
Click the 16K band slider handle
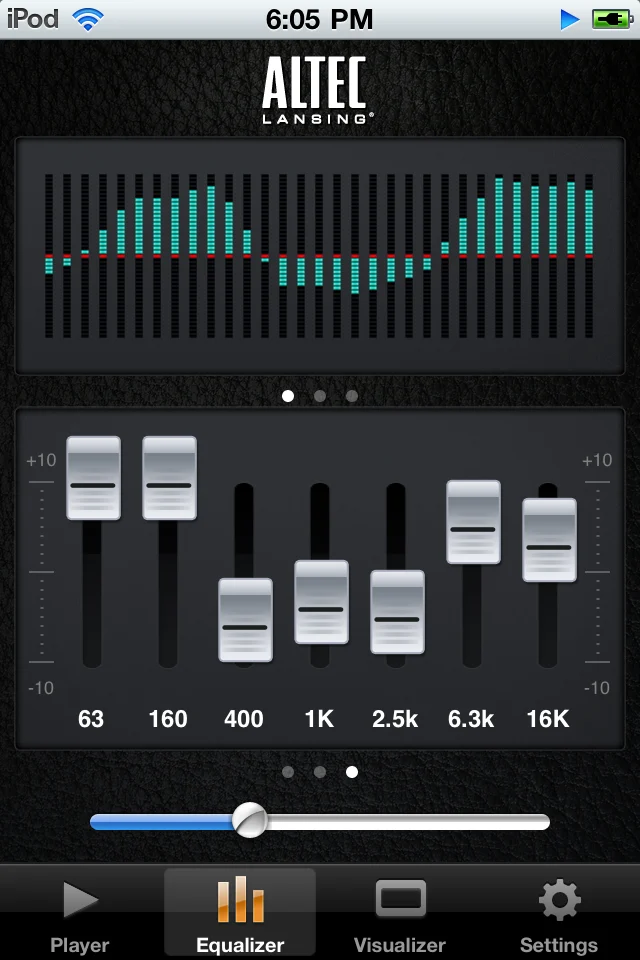[x=549, y=540]
